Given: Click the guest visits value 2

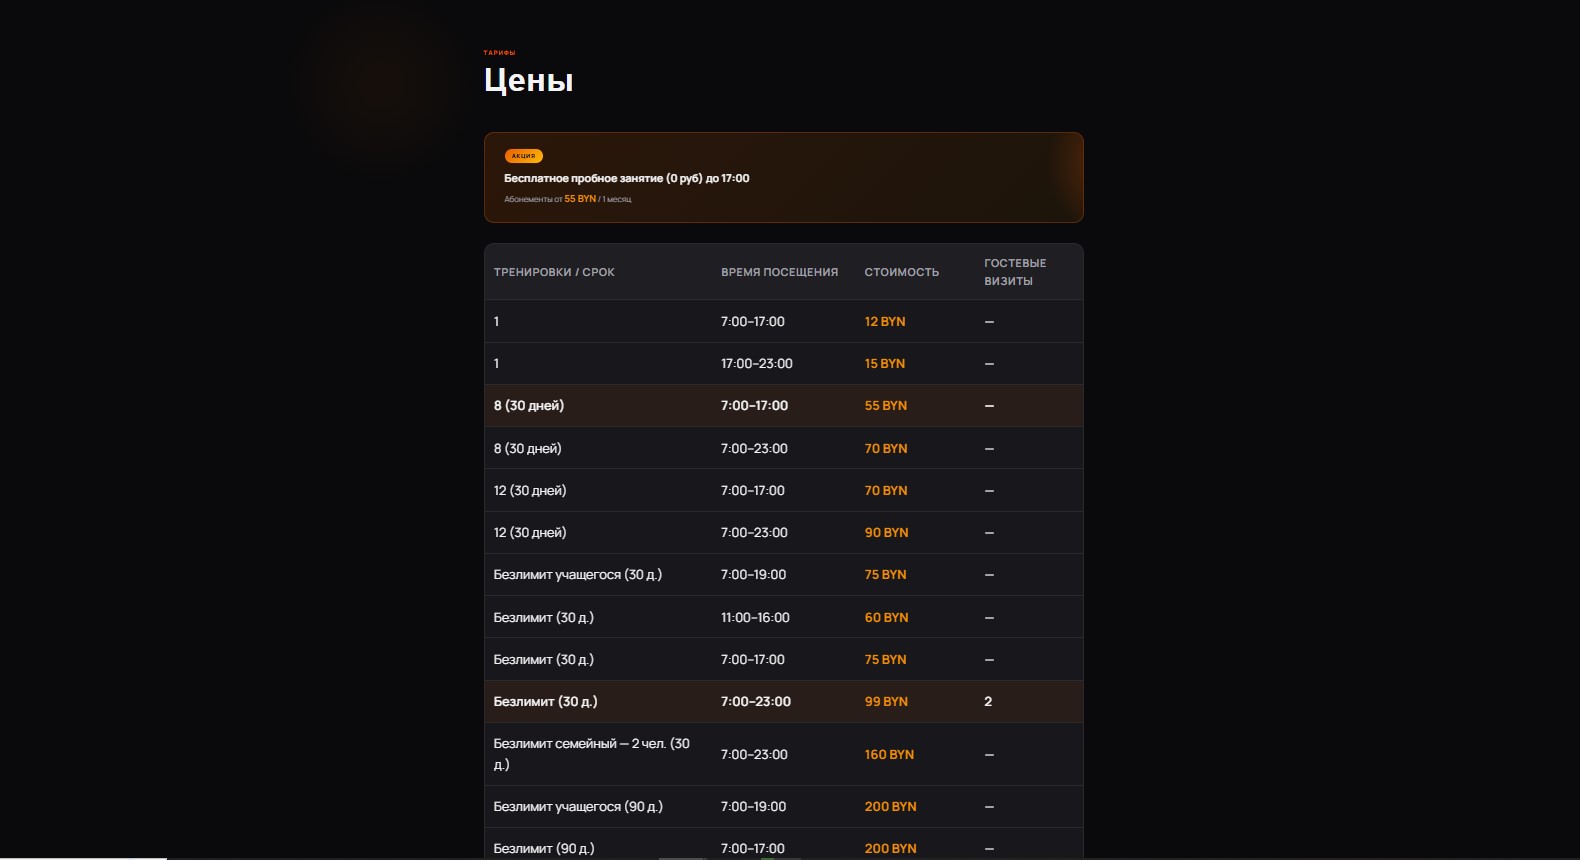Looking at the screenshot, I should pos(988,702).
